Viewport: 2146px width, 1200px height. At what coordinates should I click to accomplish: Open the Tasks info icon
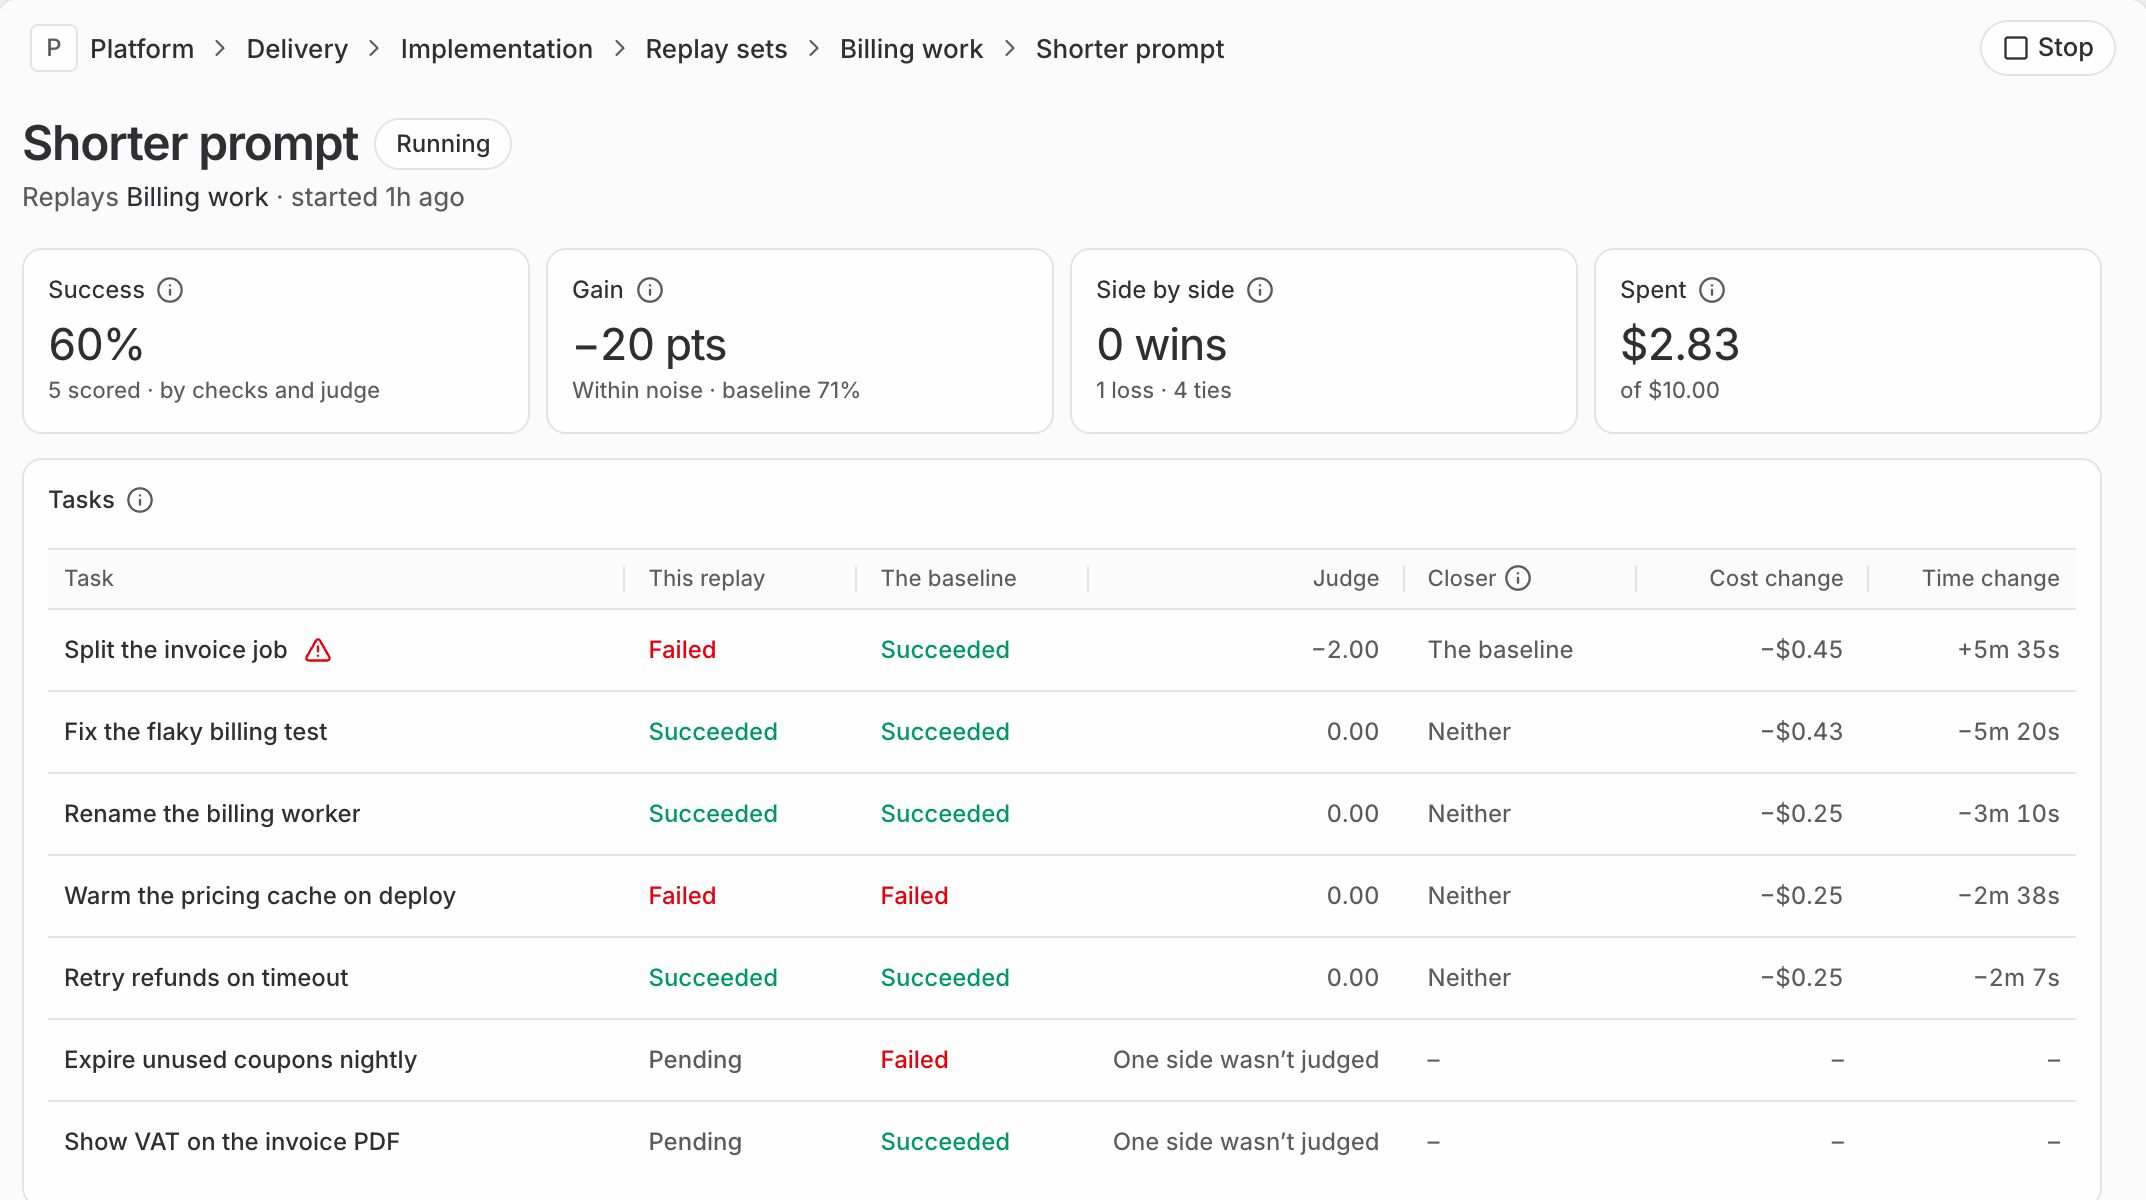[x=140, y=500]
